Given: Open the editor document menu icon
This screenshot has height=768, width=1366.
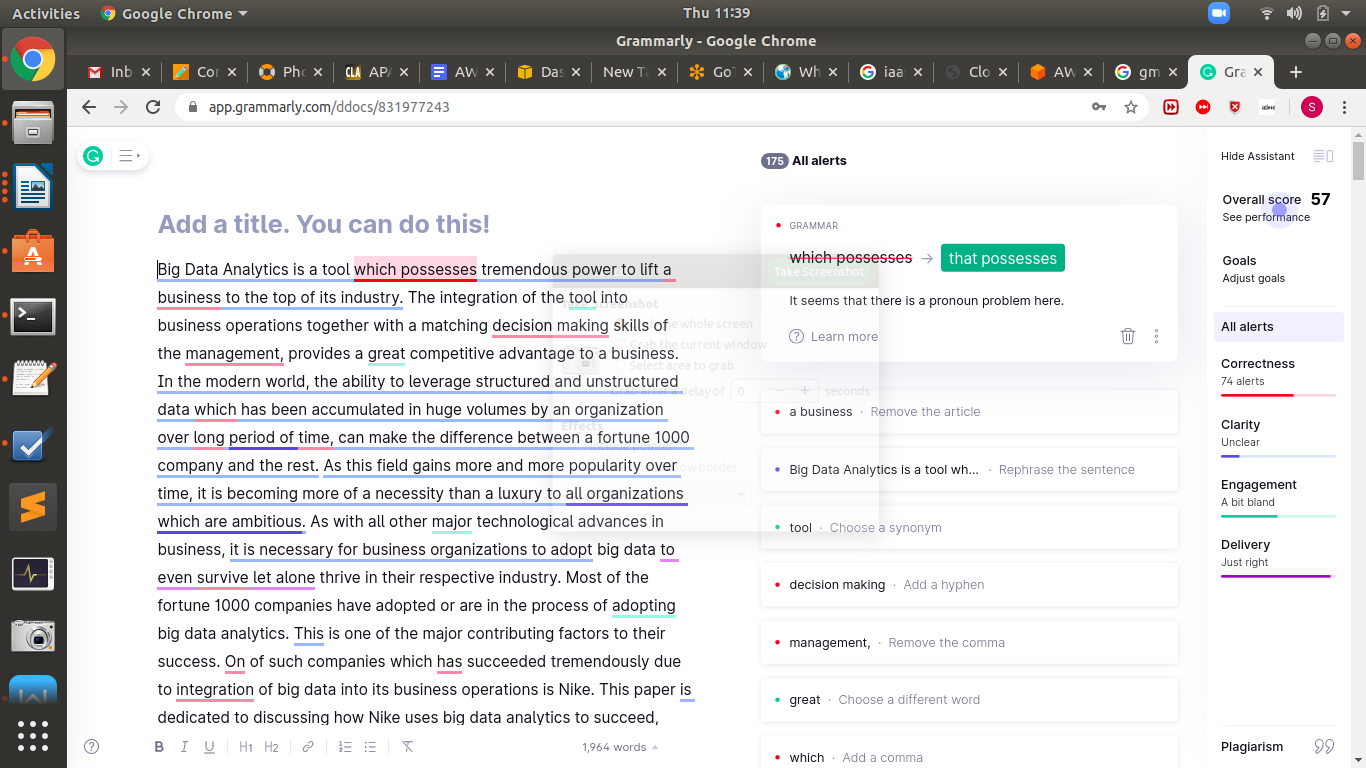Looking at the screenshot, I should pos(128,156).
